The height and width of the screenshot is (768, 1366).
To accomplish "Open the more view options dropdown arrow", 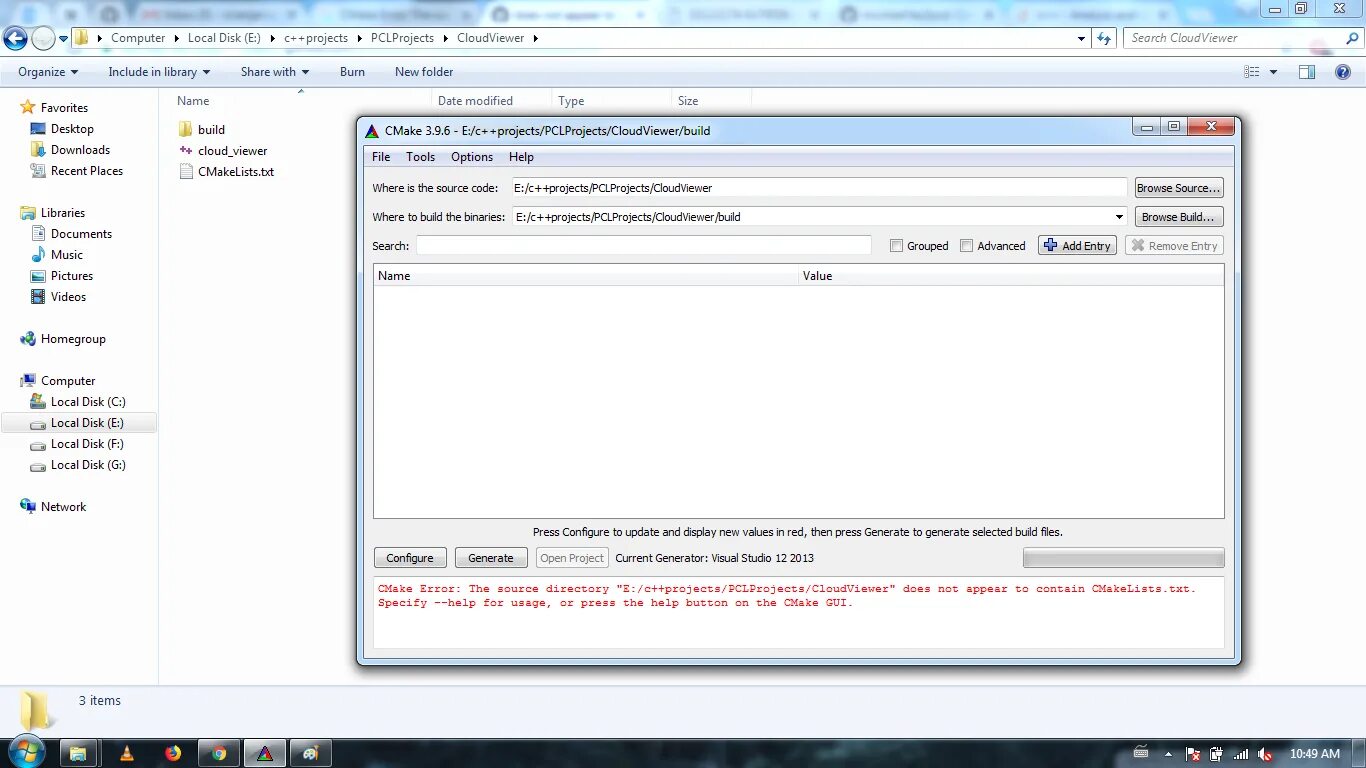I will (x=1273, y=72).
